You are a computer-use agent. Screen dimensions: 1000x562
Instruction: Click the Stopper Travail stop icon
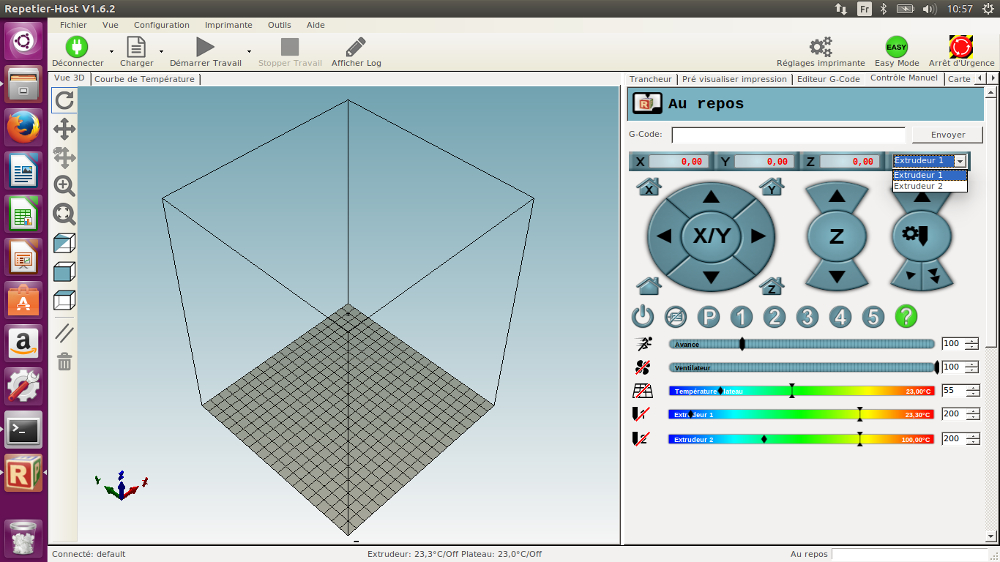(x=290, y=47)
